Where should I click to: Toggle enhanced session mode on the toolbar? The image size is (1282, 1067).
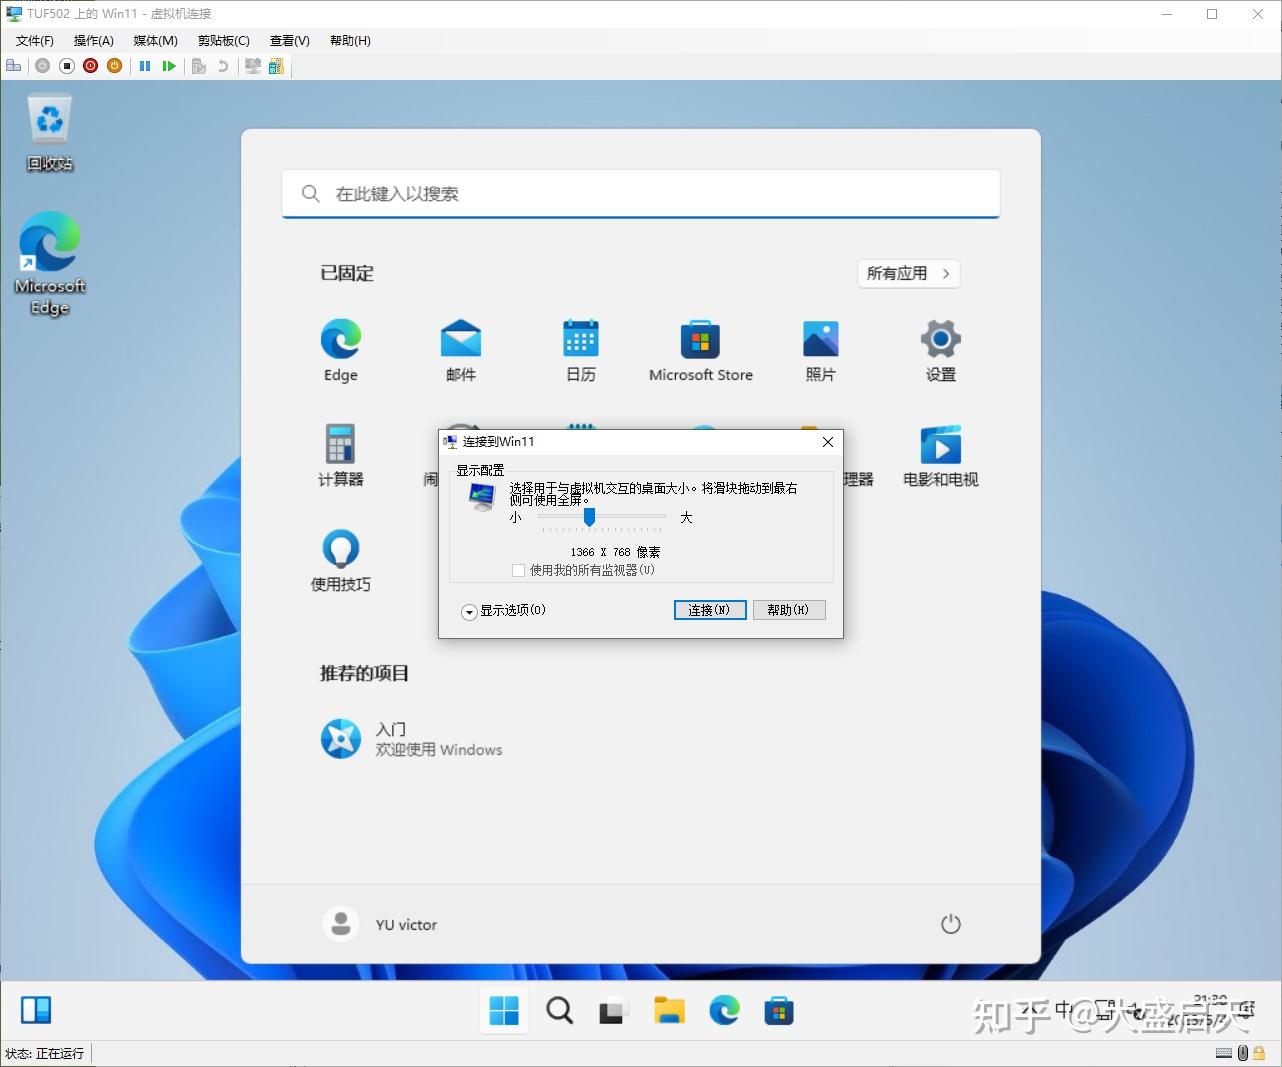252,66
